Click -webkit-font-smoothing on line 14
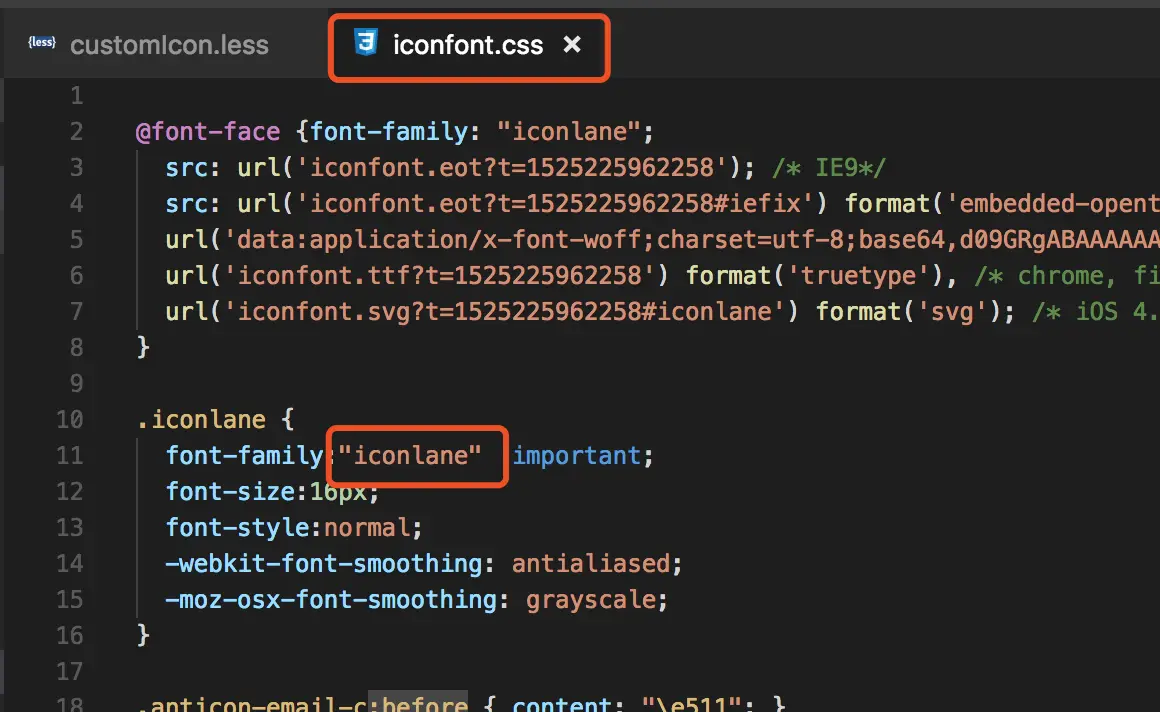Viewport: 1160px width, 712px height. point(323,564)
